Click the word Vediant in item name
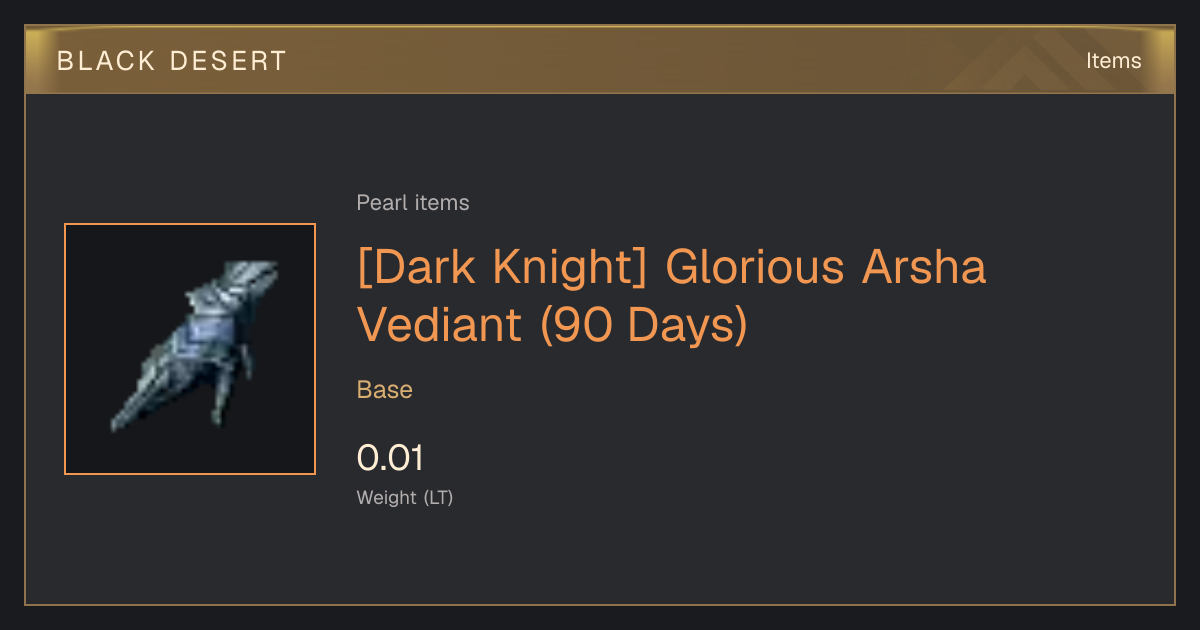Screen dimensions: 1200x630 point(441,325)
